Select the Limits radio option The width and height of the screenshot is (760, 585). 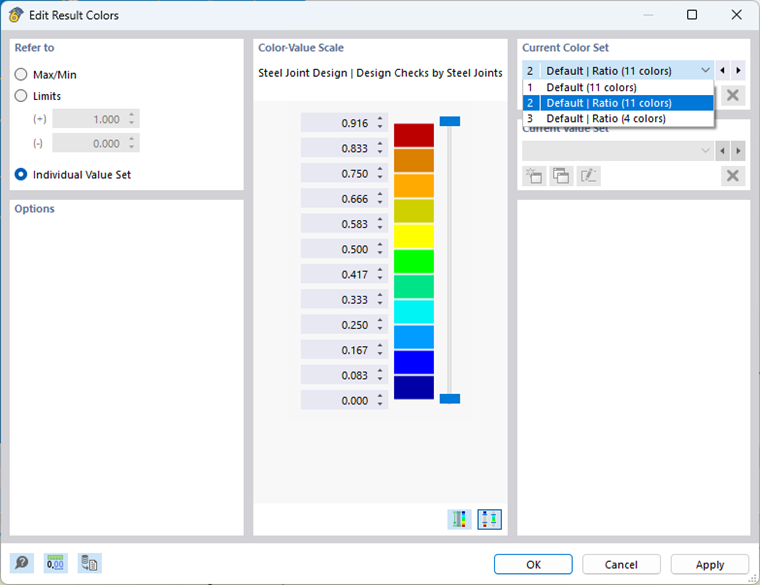coord(21,96)
